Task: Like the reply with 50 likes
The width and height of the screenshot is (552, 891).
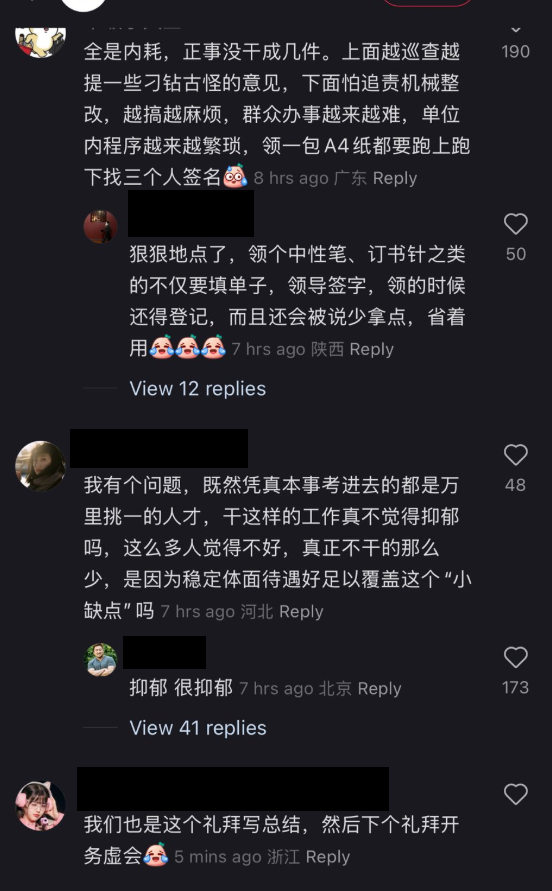Action: point(516,224)
